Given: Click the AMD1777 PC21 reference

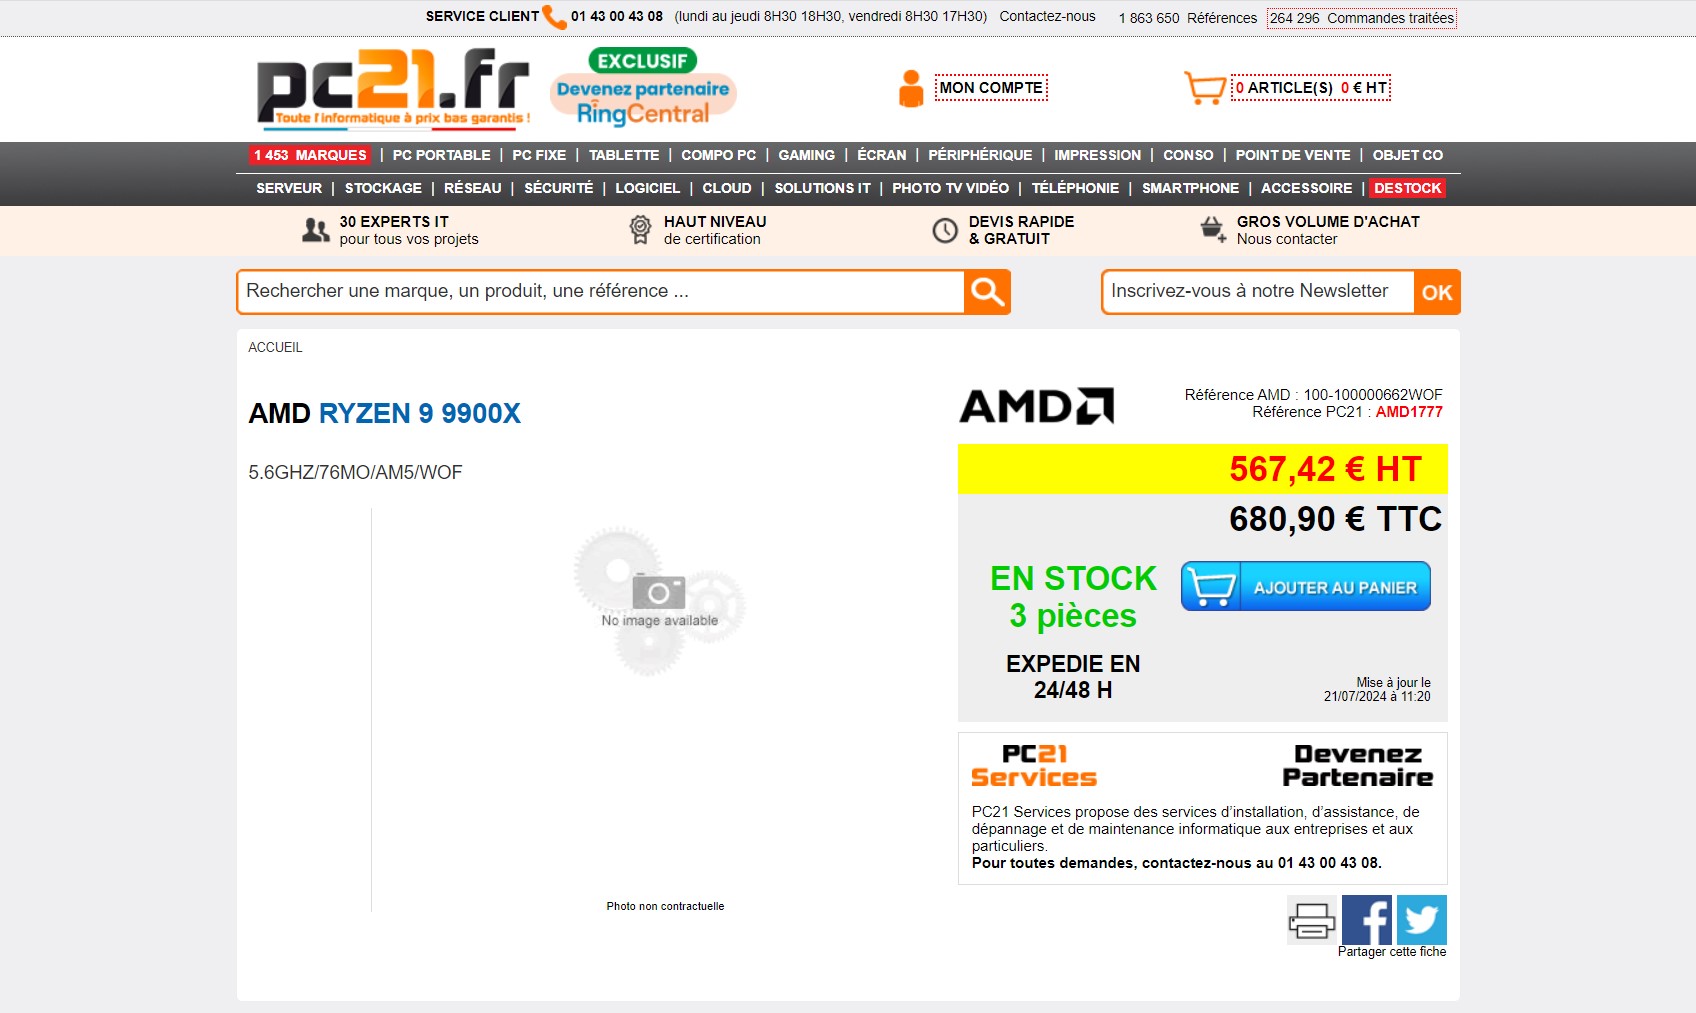Looking at the screenshot, I should (1409, 412).
